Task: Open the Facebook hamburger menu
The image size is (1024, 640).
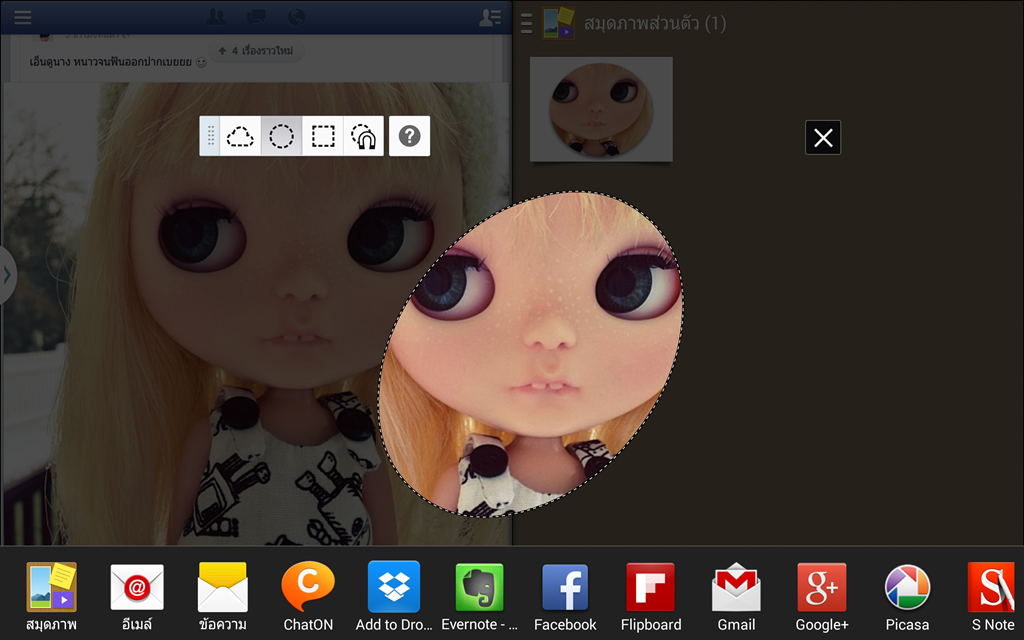Action: (x=22, y=17)
